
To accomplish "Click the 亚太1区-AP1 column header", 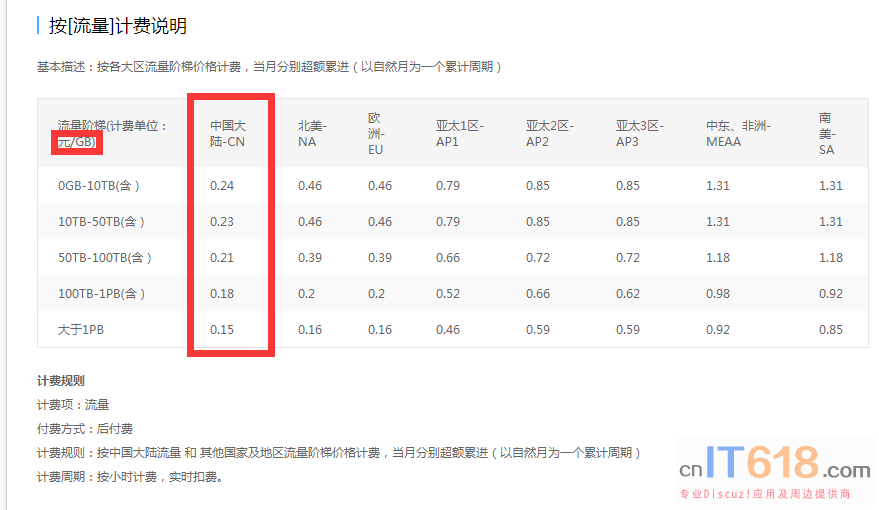I will [x=459, y=134].
